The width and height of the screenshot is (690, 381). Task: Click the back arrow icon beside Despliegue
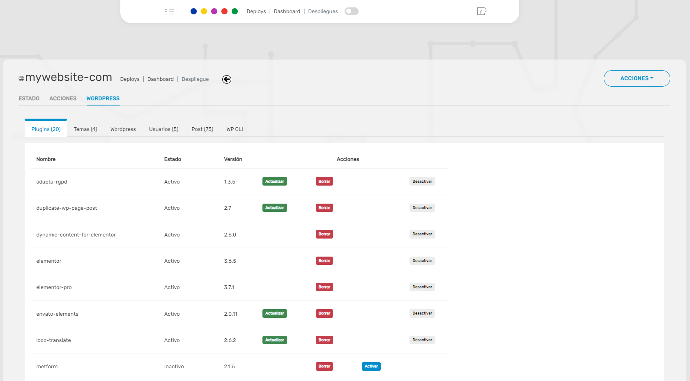point(226,79)
